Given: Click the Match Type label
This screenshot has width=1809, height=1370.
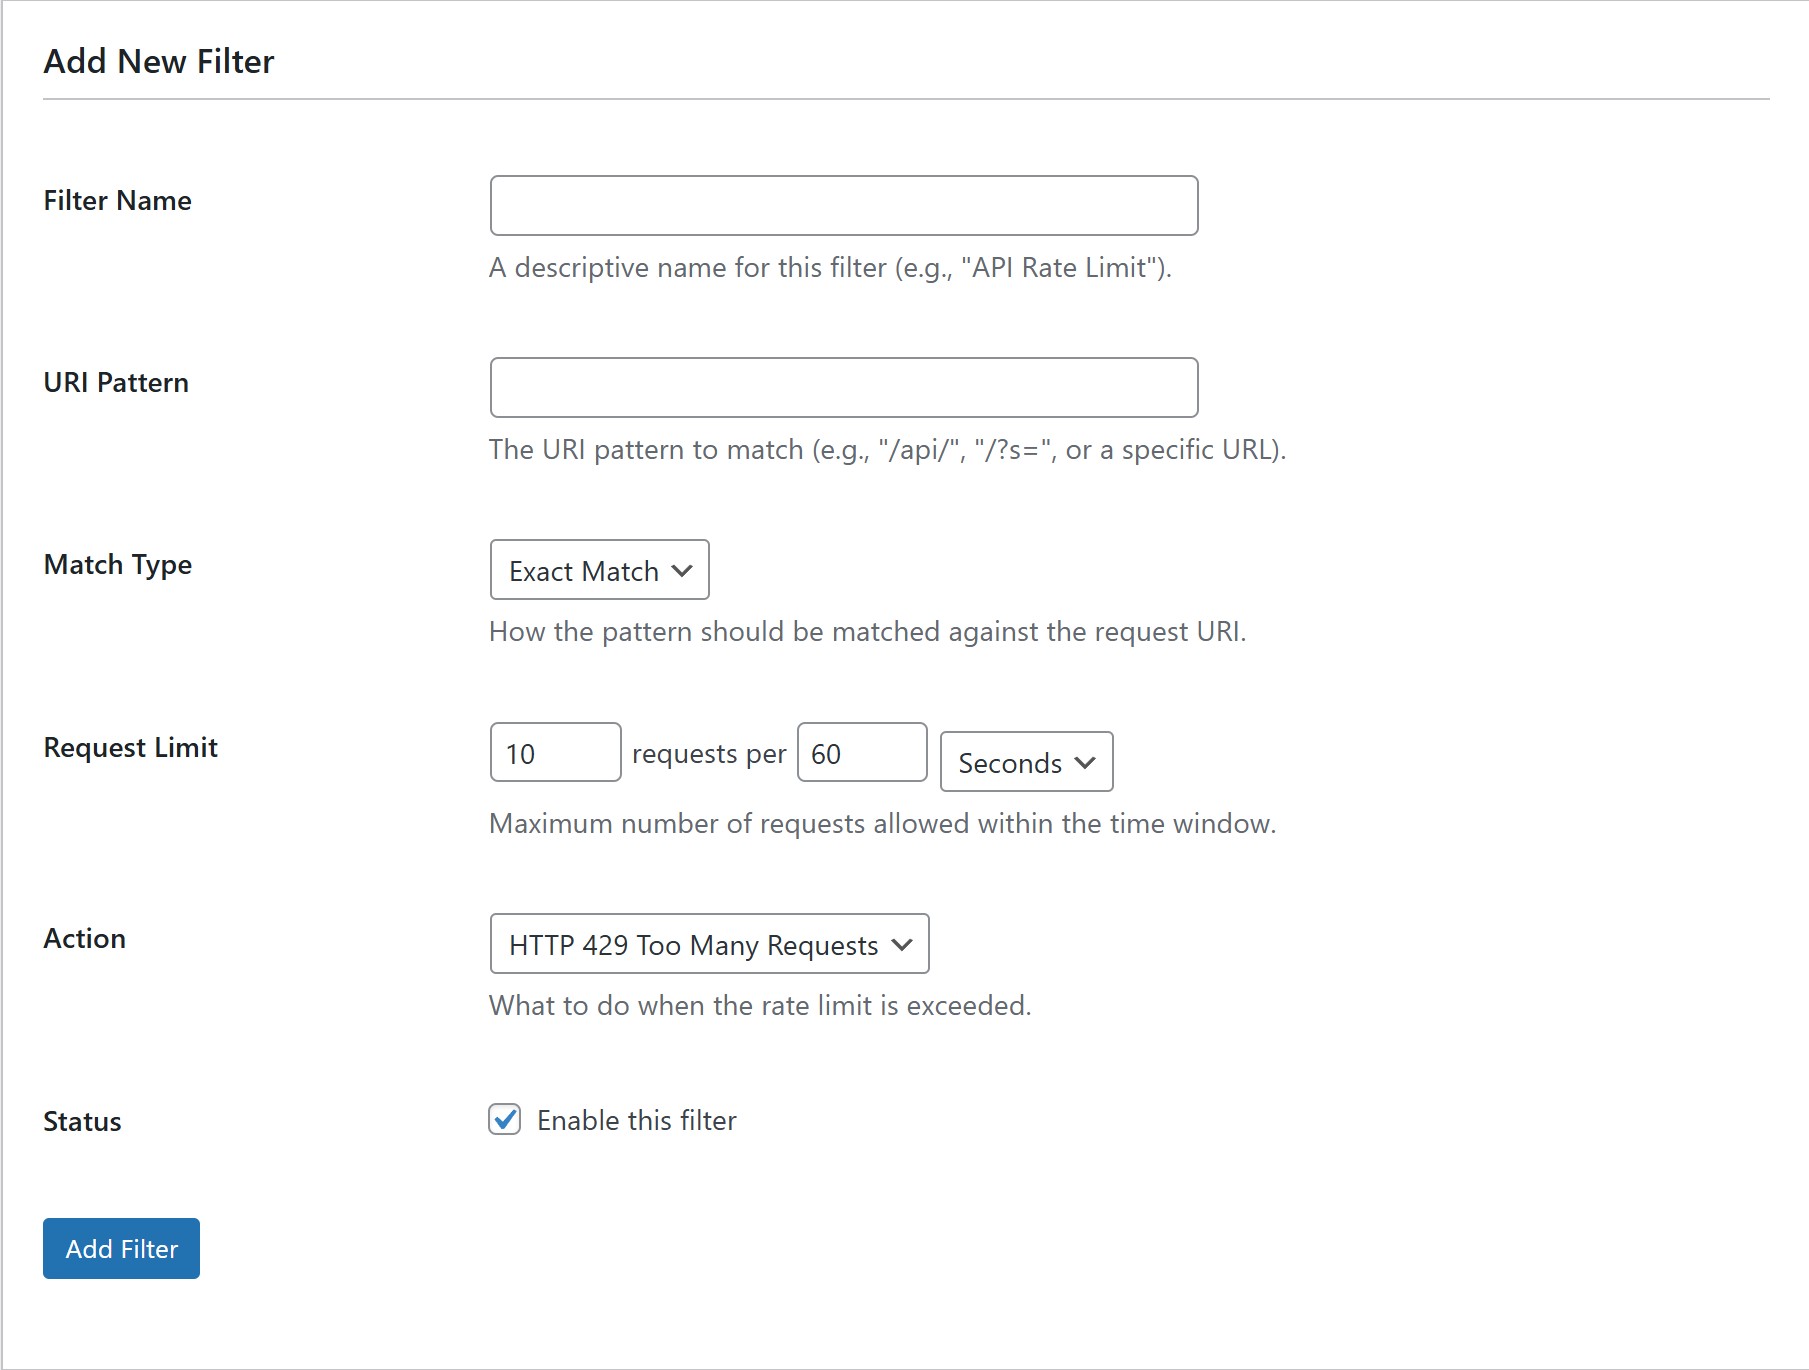Looking at the screenshot, I should pos(117,564).
